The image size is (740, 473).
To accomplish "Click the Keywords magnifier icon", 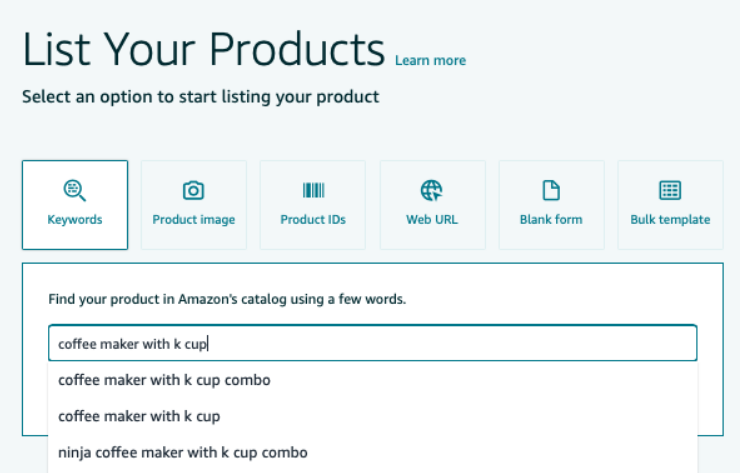I will (74, 190).
